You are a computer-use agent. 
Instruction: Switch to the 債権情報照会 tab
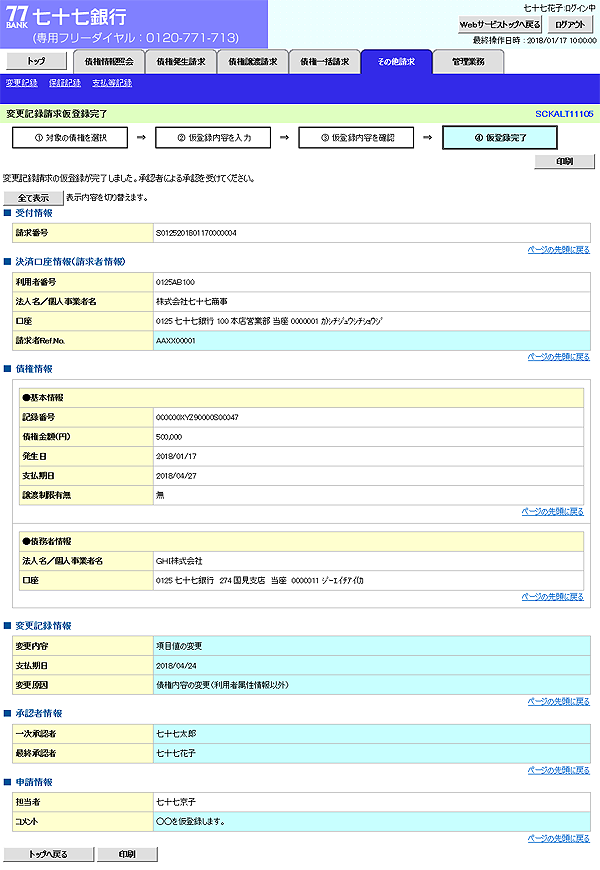pos(109,62)
